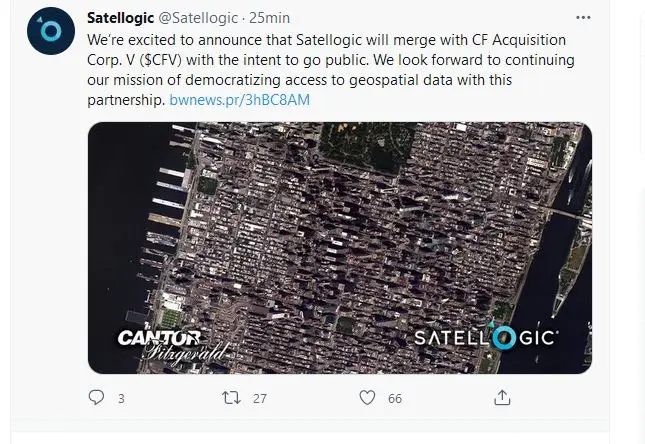Viewport: 645px width, 444px height.
Task: Open the Satellogic profile avatar
Action: coord(51,31)
